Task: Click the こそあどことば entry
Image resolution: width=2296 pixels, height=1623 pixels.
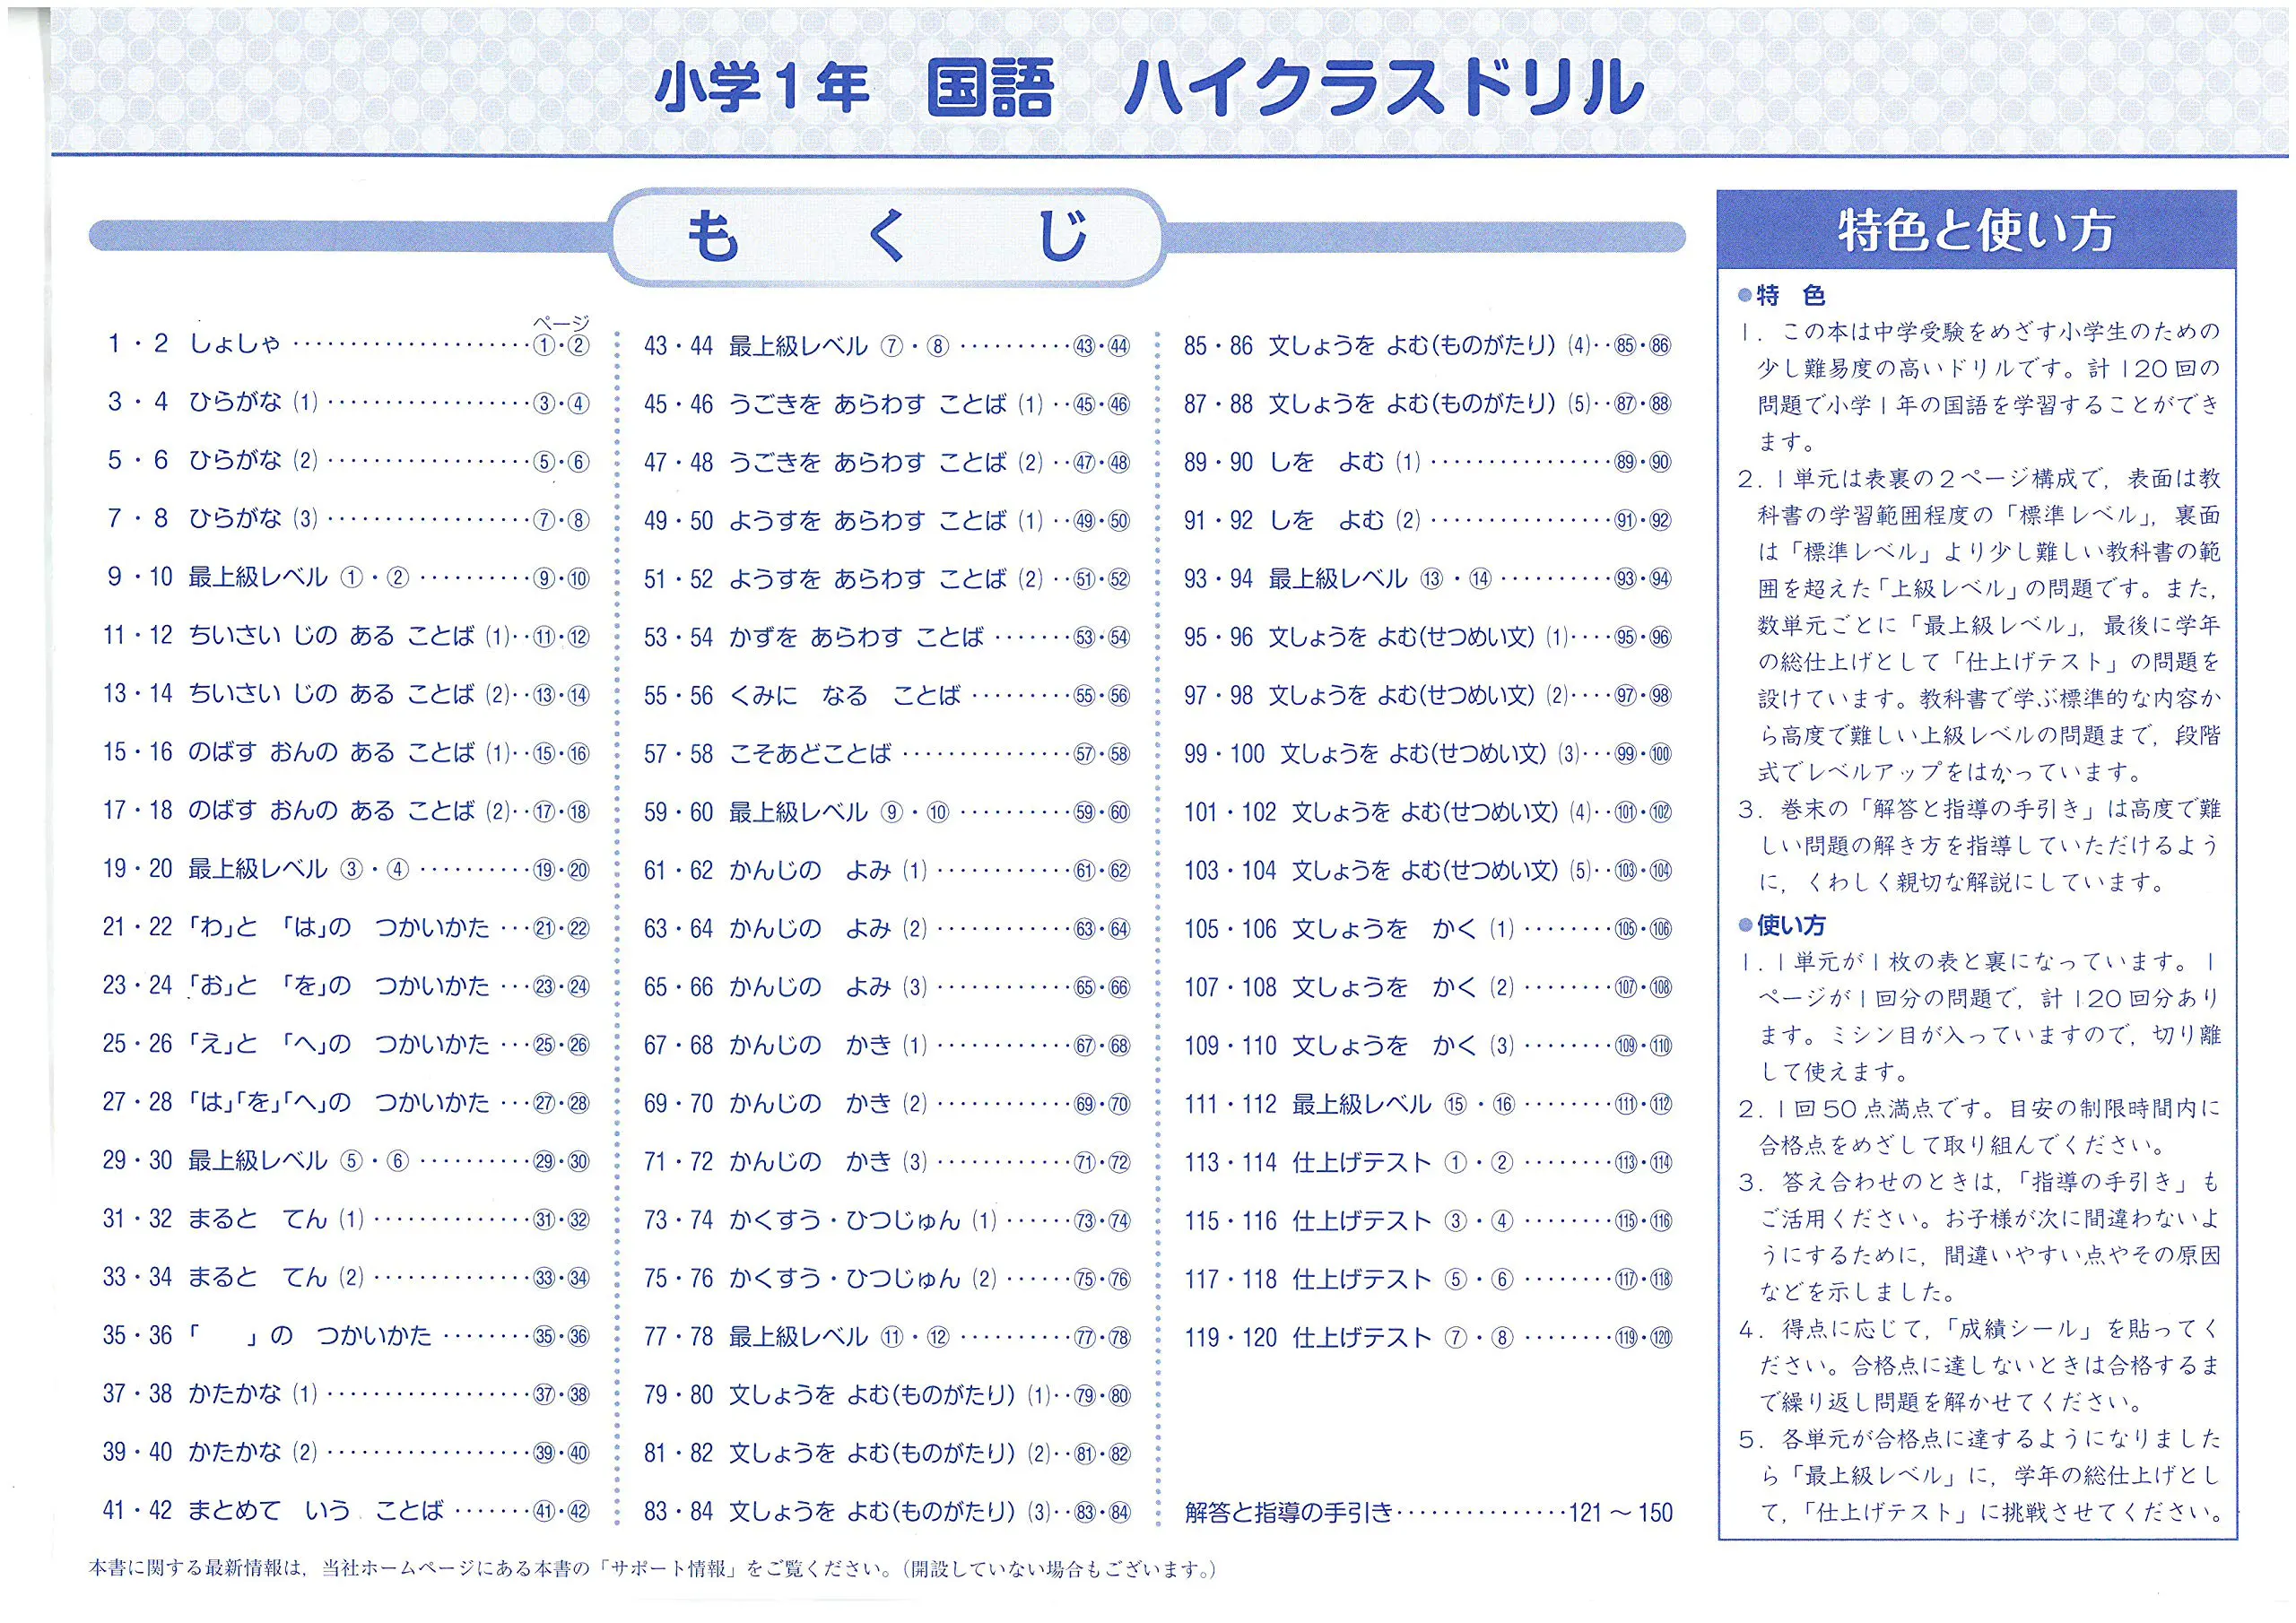Action: pos(810,753)
